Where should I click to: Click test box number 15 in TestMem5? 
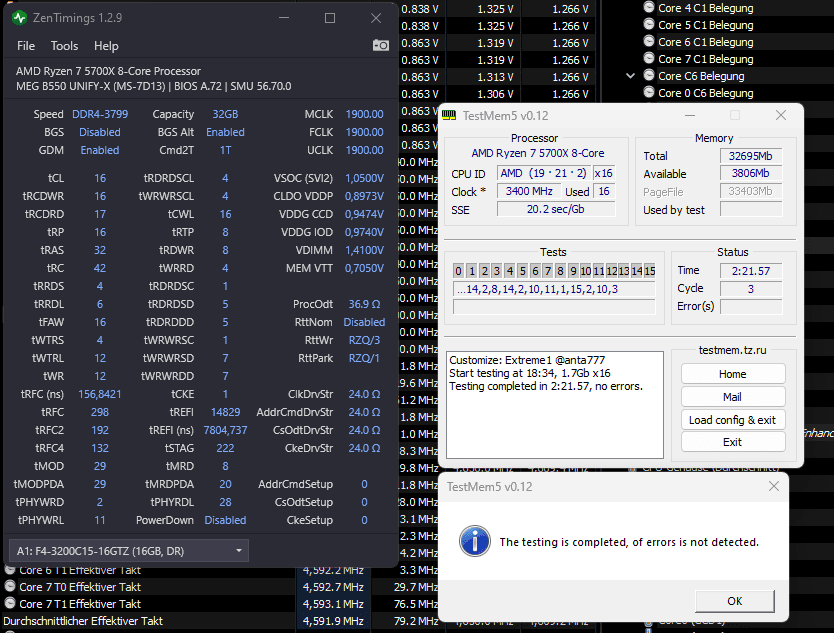point(649,271)
